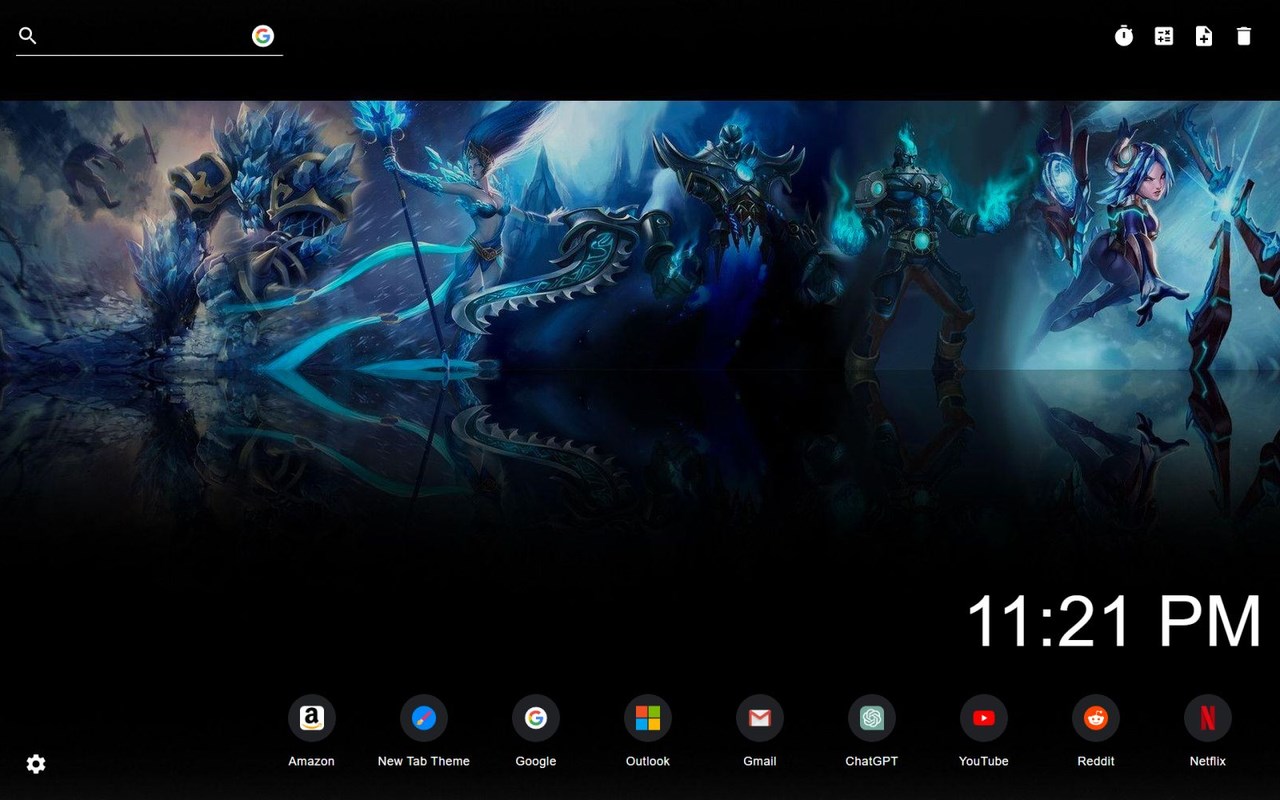This screenshot has width=1280, height=800.
Task: Add a new note with the page-plus icon
Action: pos(1204,36)
